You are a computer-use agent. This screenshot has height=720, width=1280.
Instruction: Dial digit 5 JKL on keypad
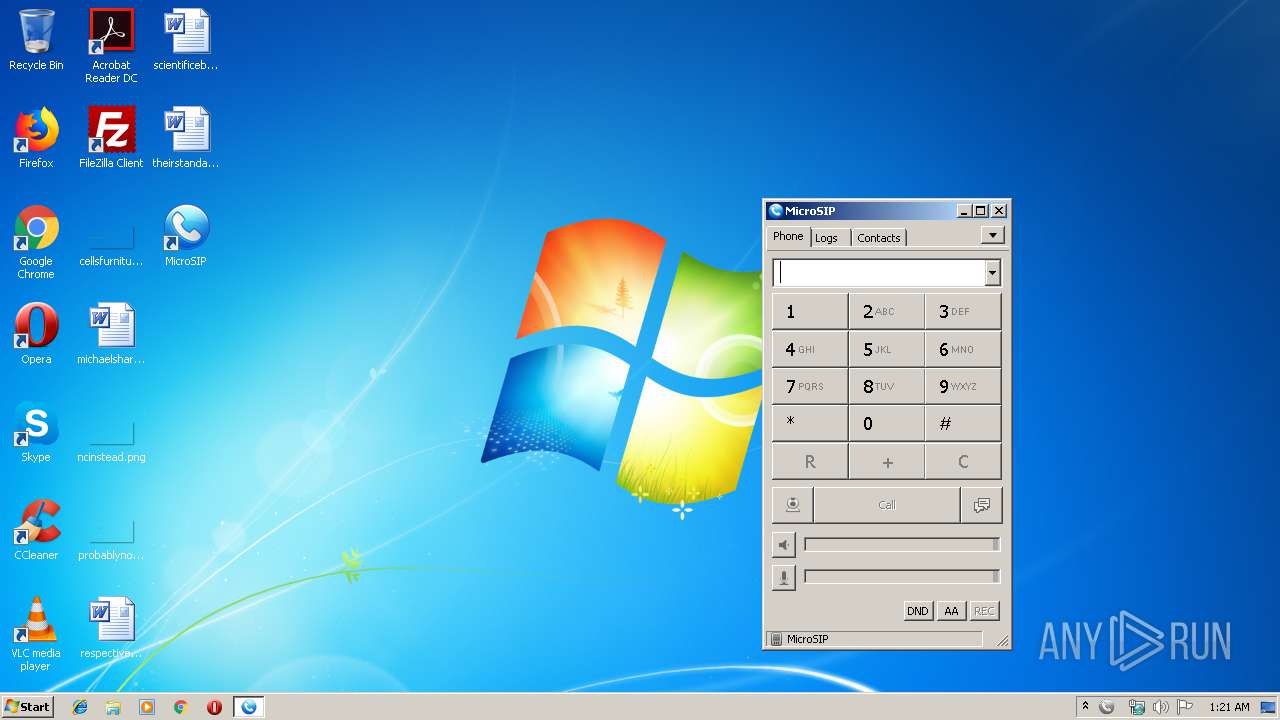[886, 349]
